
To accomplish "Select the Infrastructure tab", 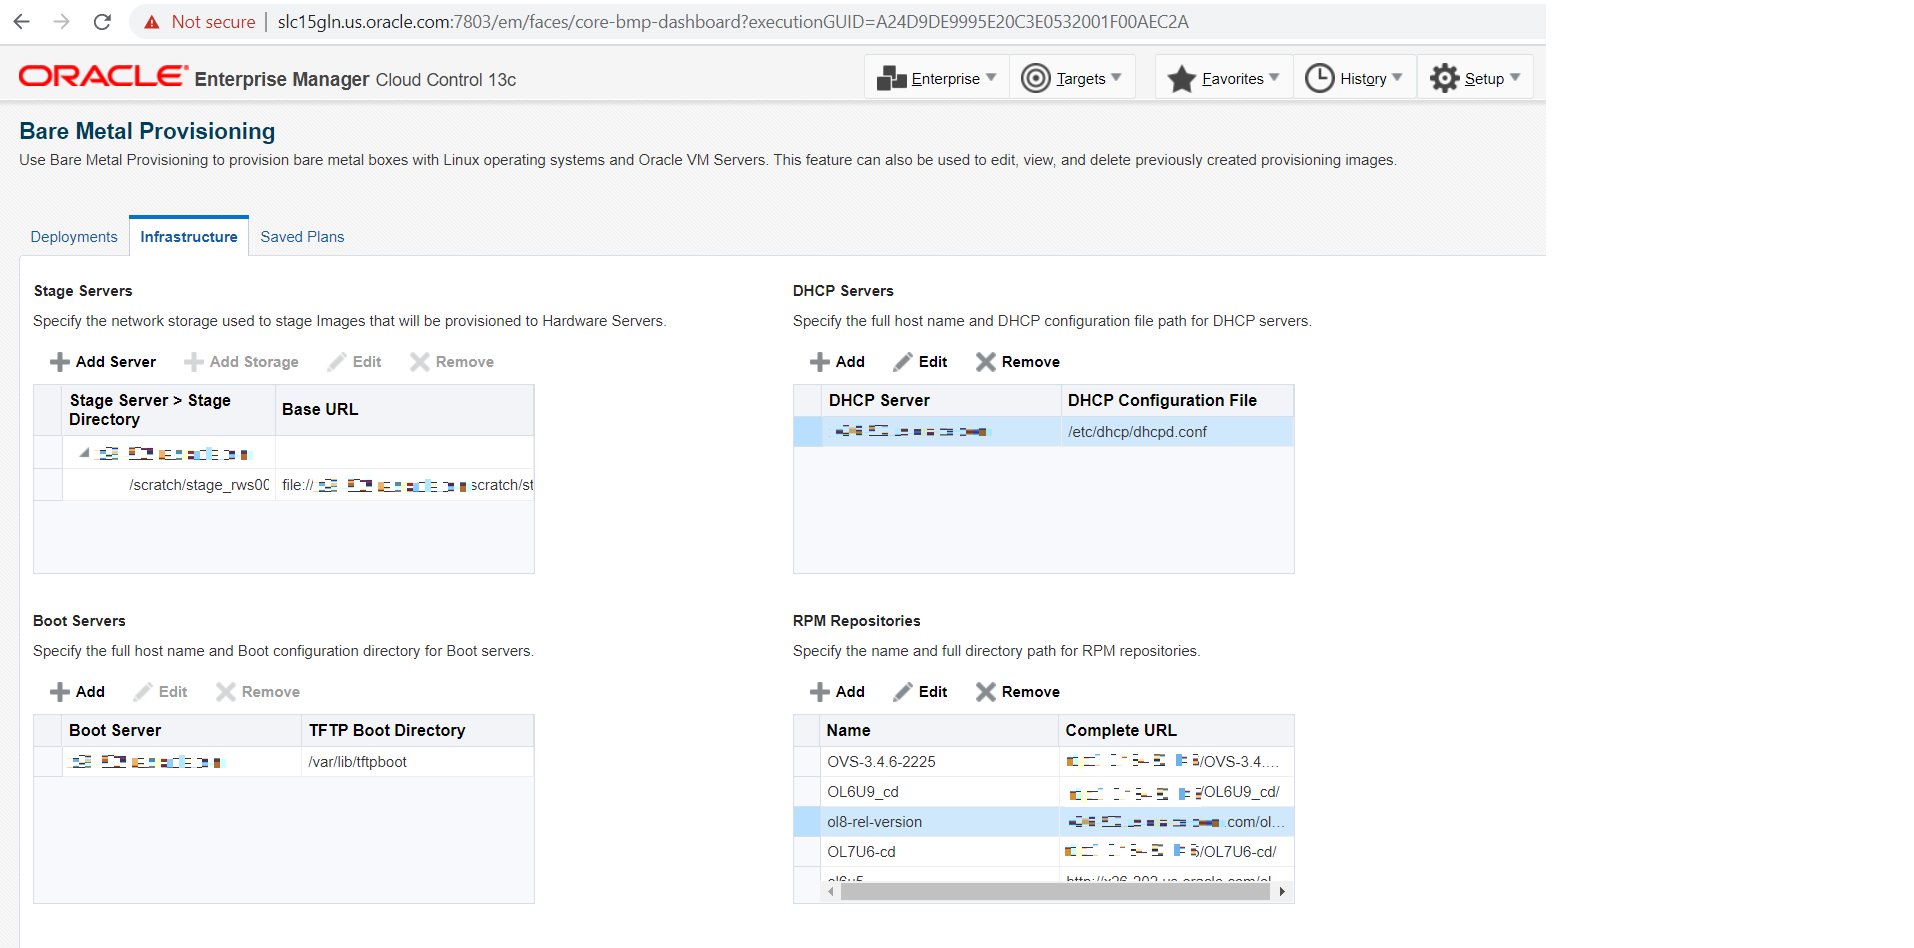I will pyautogui.click(x=189, y=237).
